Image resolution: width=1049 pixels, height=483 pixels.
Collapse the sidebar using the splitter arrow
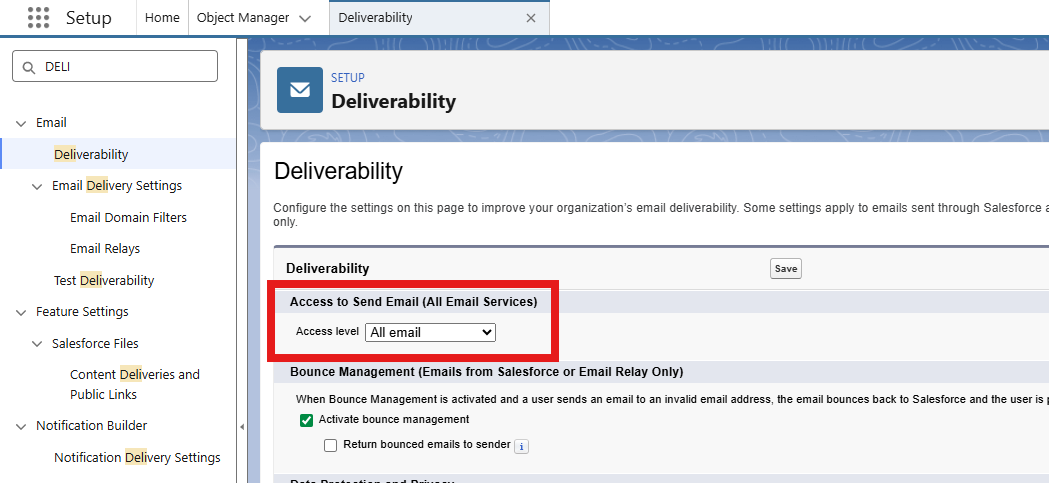pos(242,427)
